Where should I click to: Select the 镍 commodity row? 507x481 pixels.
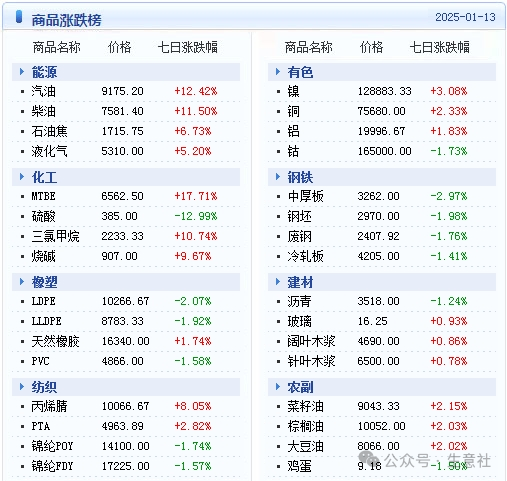382,91
